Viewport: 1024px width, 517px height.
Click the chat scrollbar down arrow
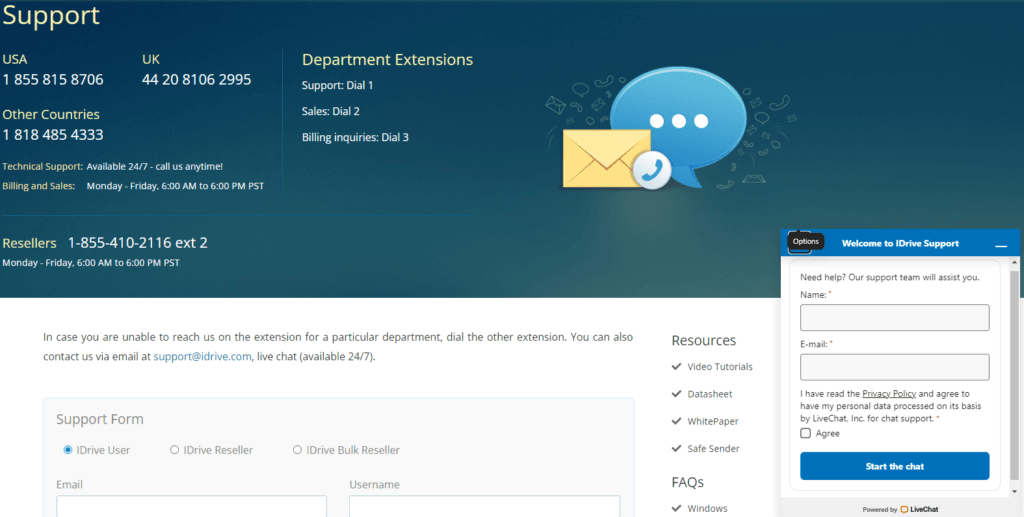(1014, 492)
